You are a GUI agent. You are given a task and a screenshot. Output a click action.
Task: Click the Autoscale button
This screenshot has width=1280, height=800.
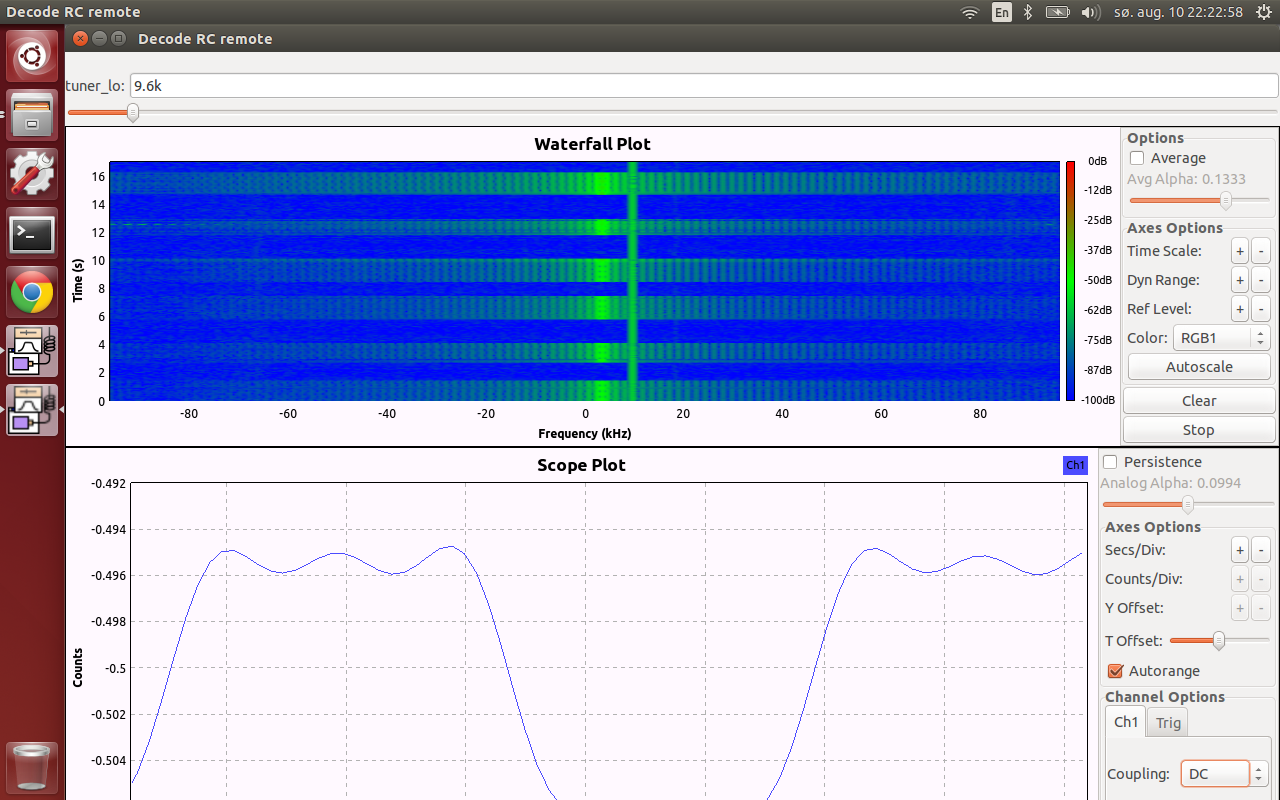(x=1199, y=367)
